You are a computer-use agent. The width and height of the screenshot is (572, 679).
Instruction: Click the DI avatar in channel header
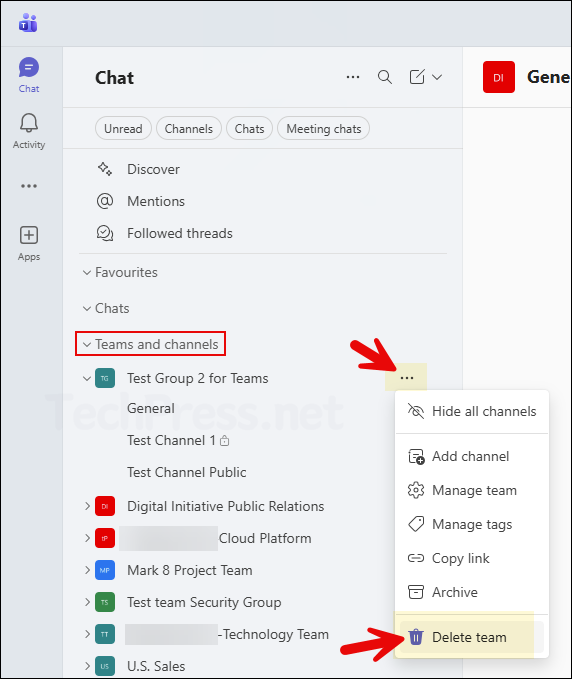[x=499, y=77]
